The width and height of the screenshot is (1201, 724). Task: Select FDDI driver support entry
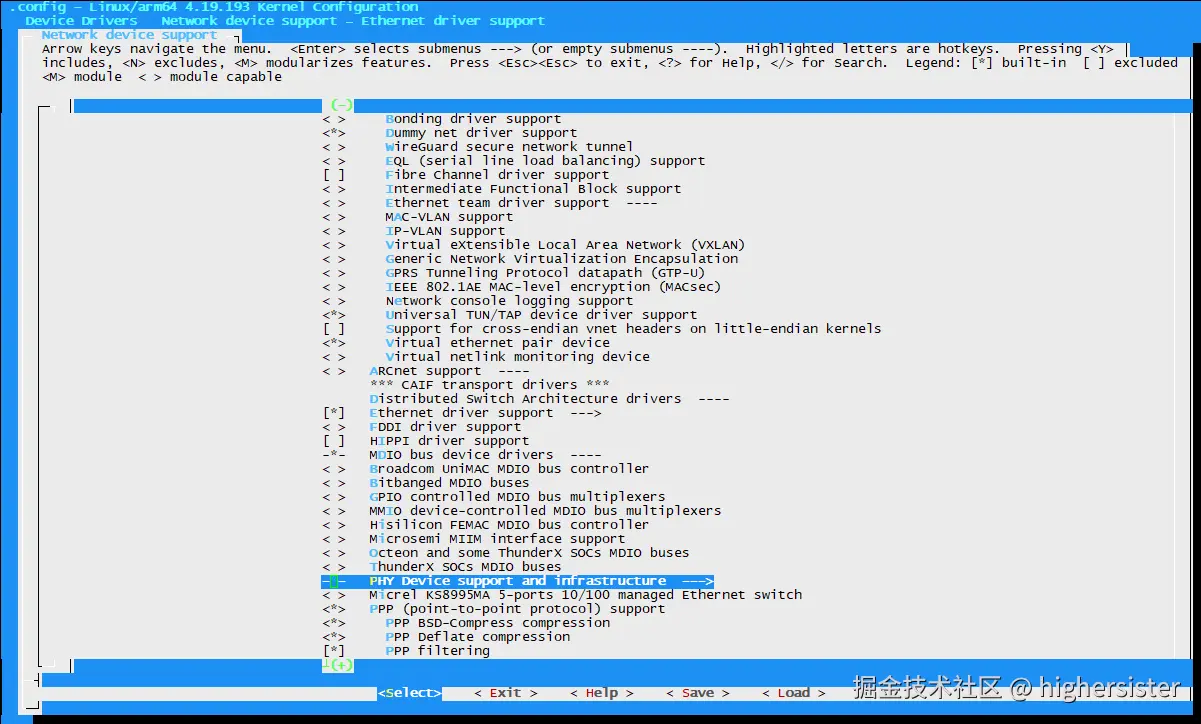coord(445,427)
